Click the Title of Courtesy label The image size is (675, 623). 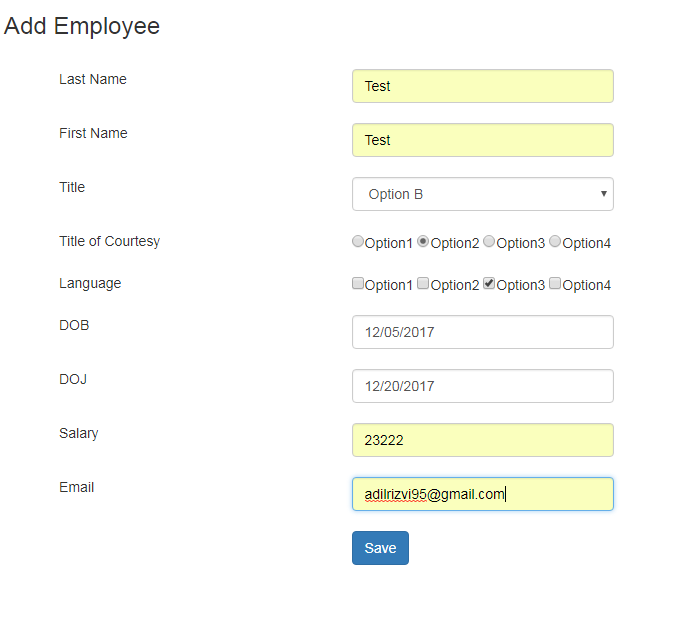[x=109, y=242]
